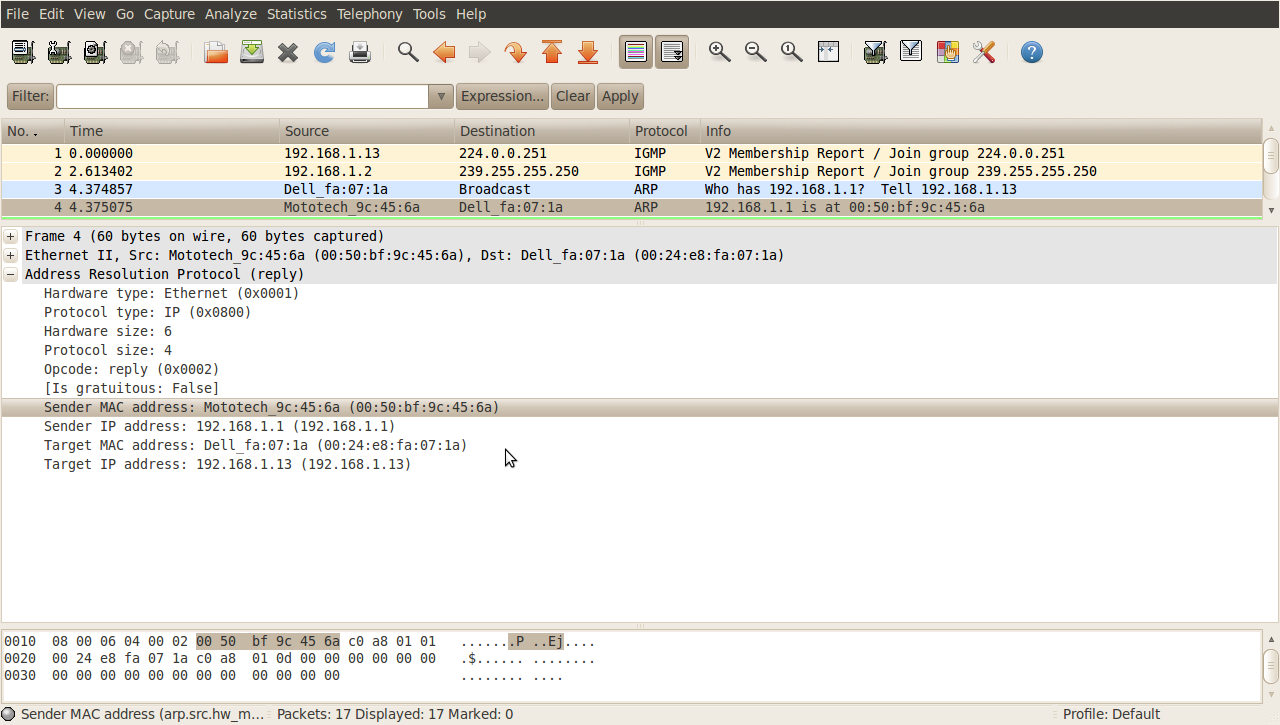Image resolution: width=1280 pixels, height=725 pixels.
Task: Open Preferences with the wrench icon
Action: [x=983, y=51]
